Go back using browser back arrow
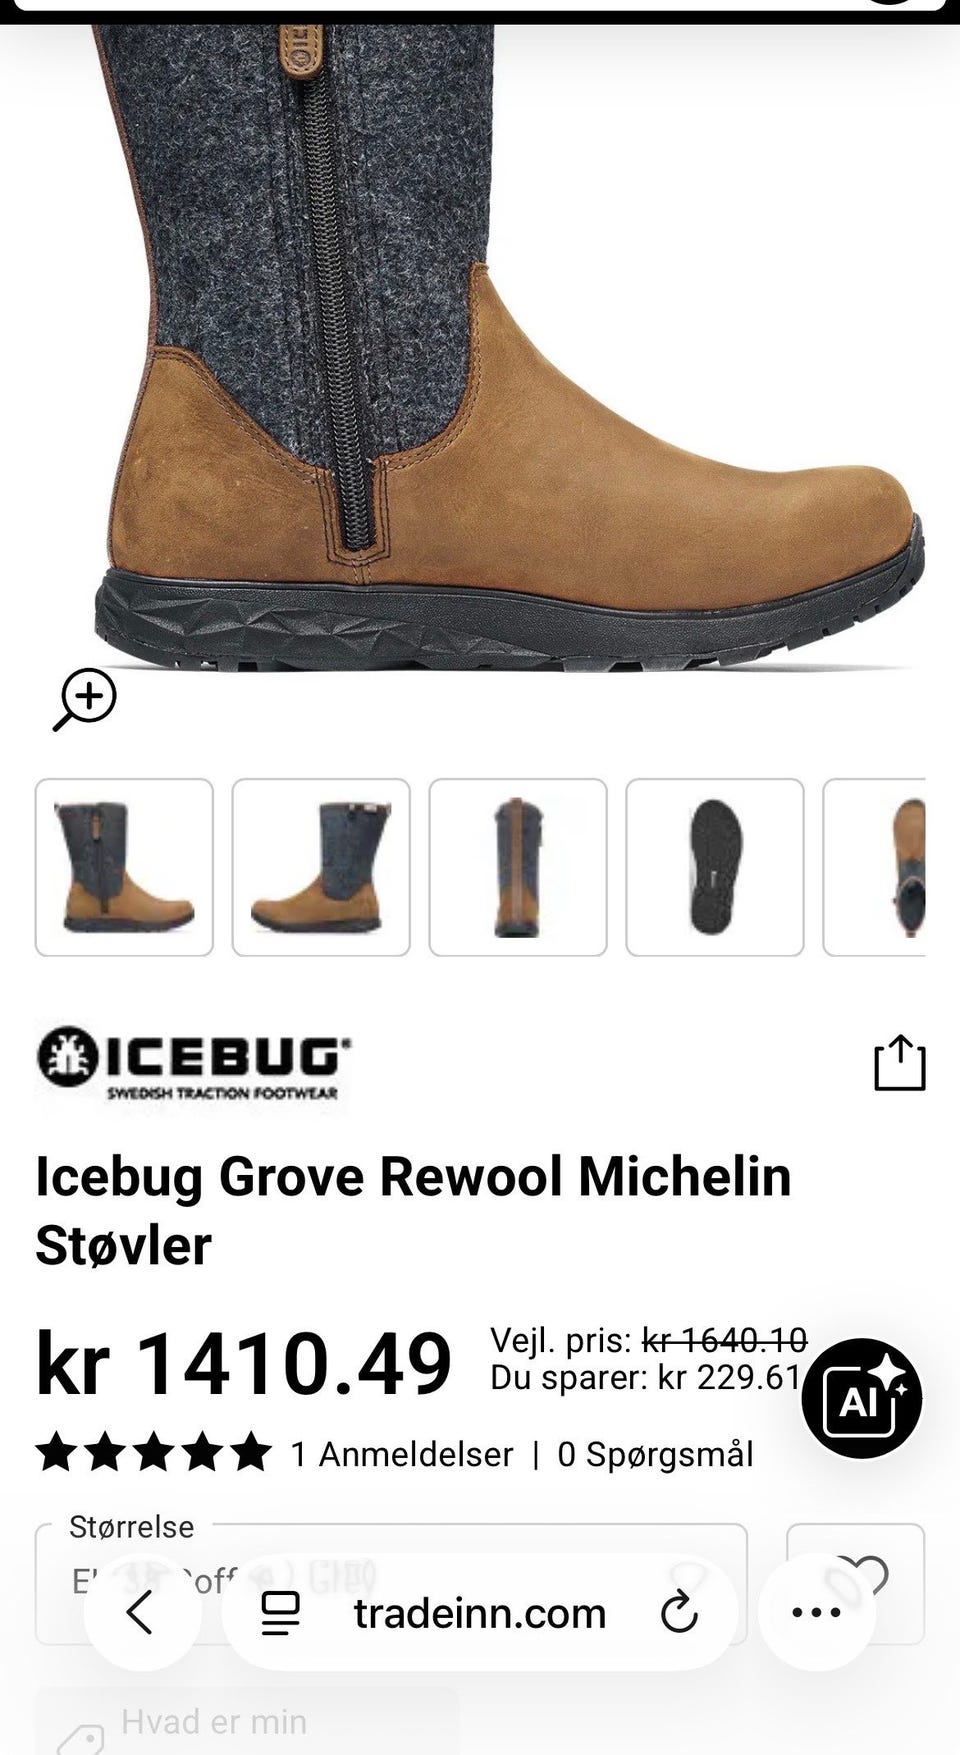 point(141,1613)
